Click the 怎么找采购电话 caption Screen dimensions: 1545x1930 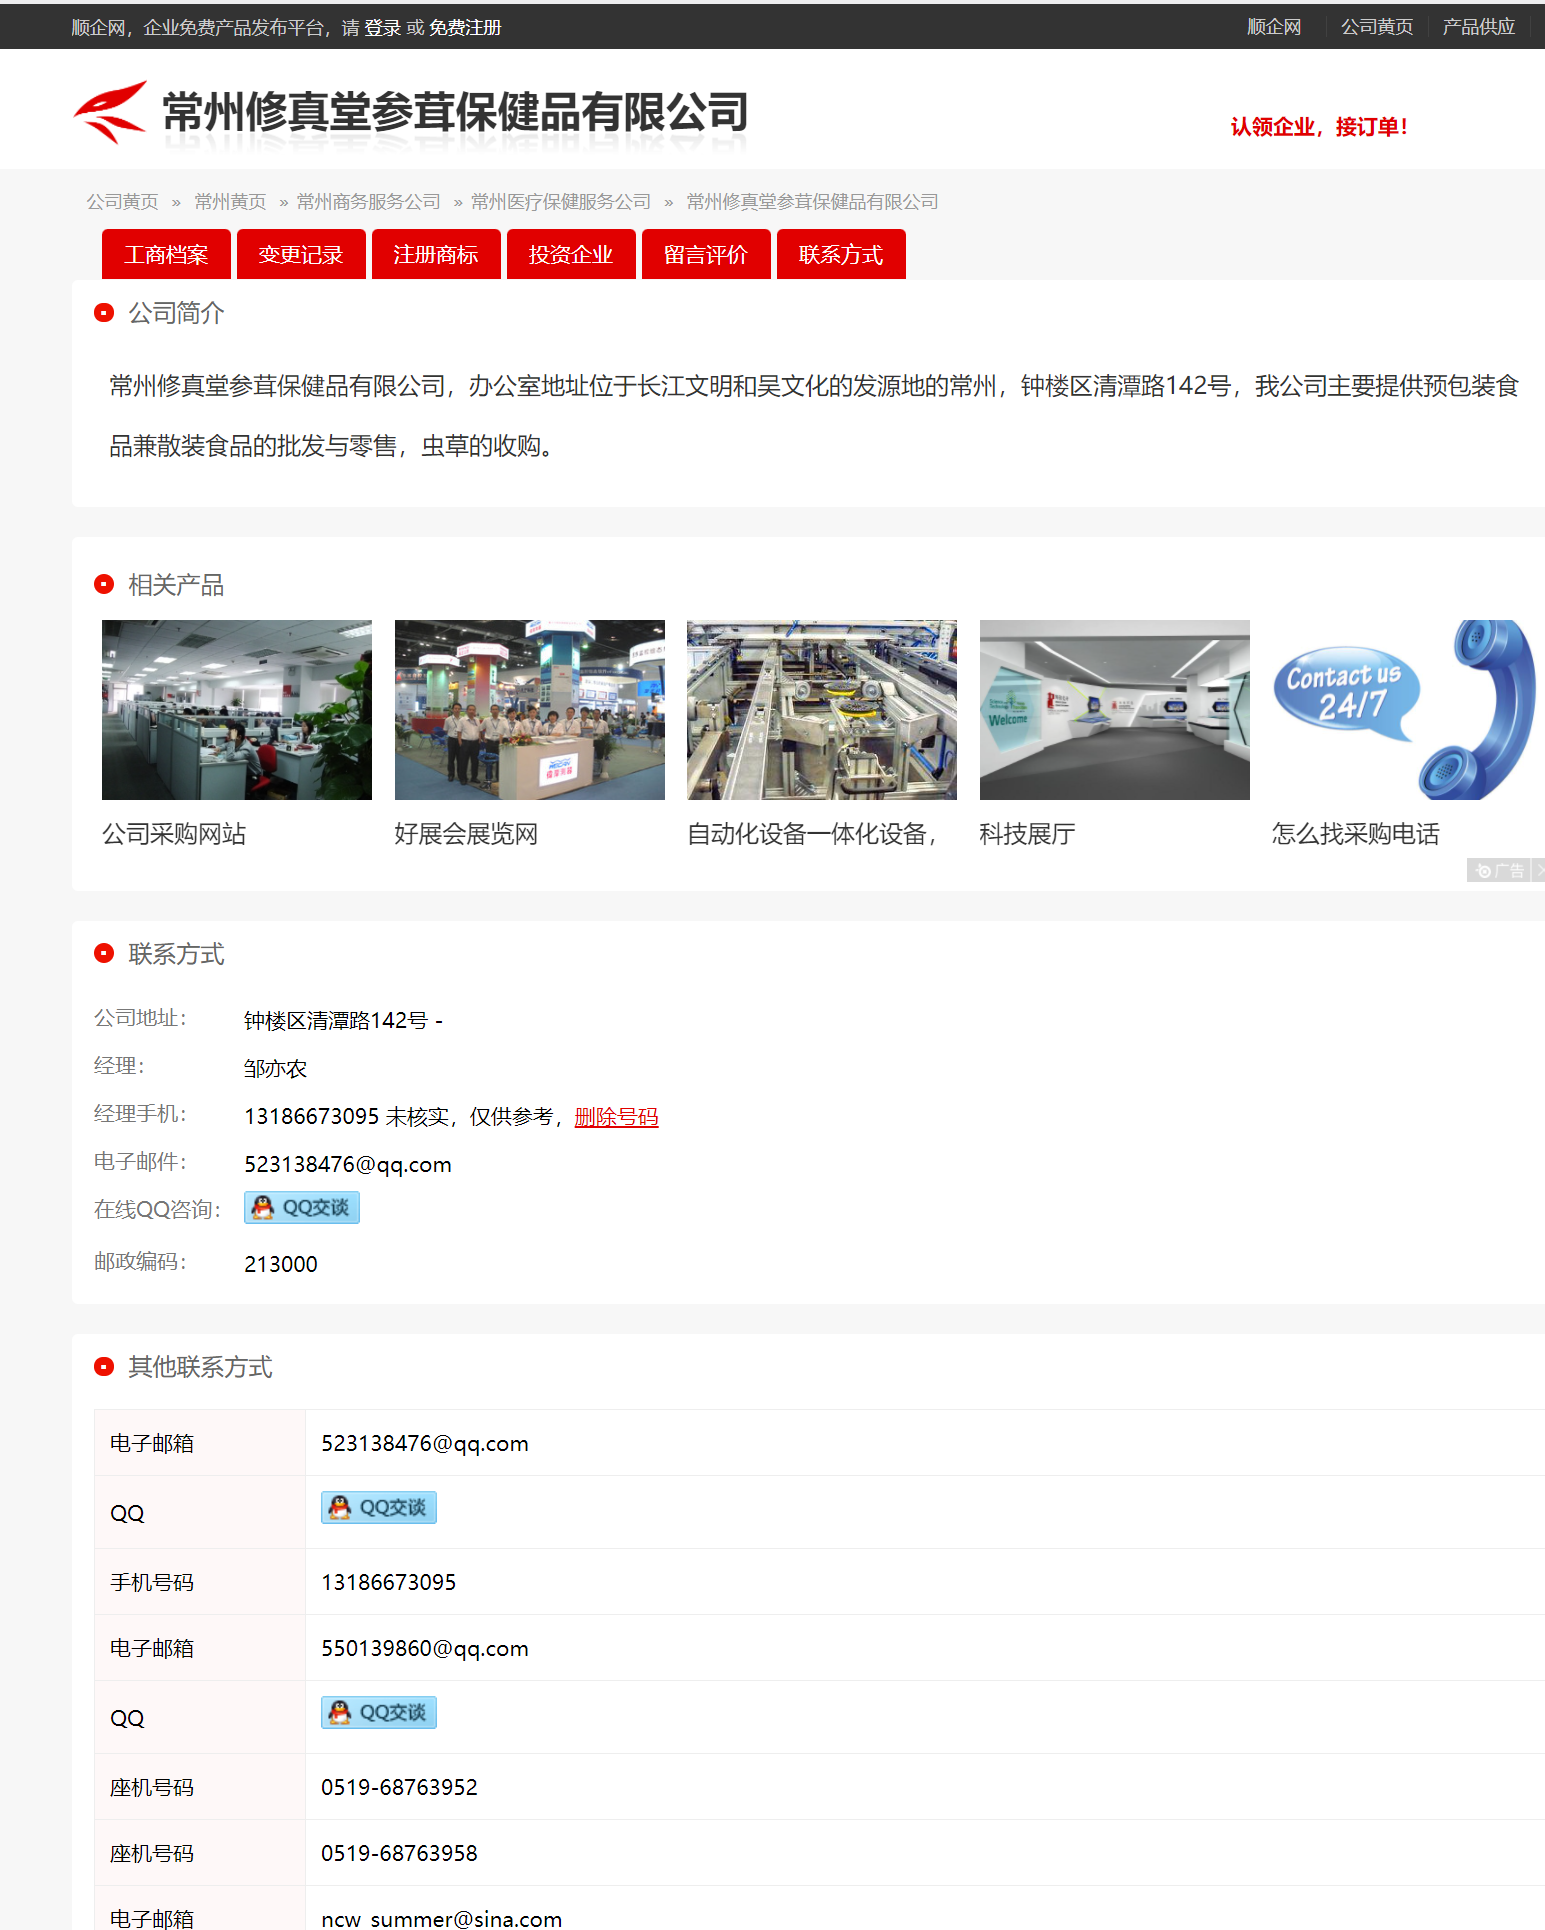[1356, 834]
